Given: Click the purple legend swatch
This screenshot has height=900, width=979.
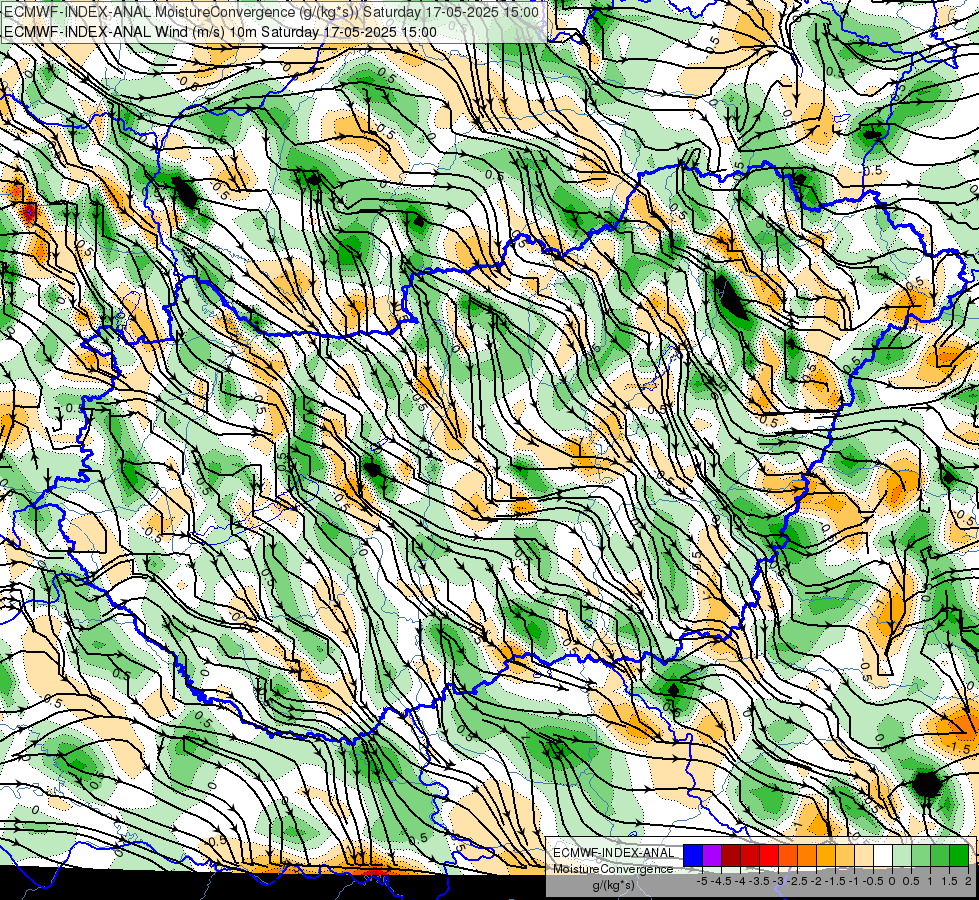Looking at the screenshot, I should [x=712, y=855].
